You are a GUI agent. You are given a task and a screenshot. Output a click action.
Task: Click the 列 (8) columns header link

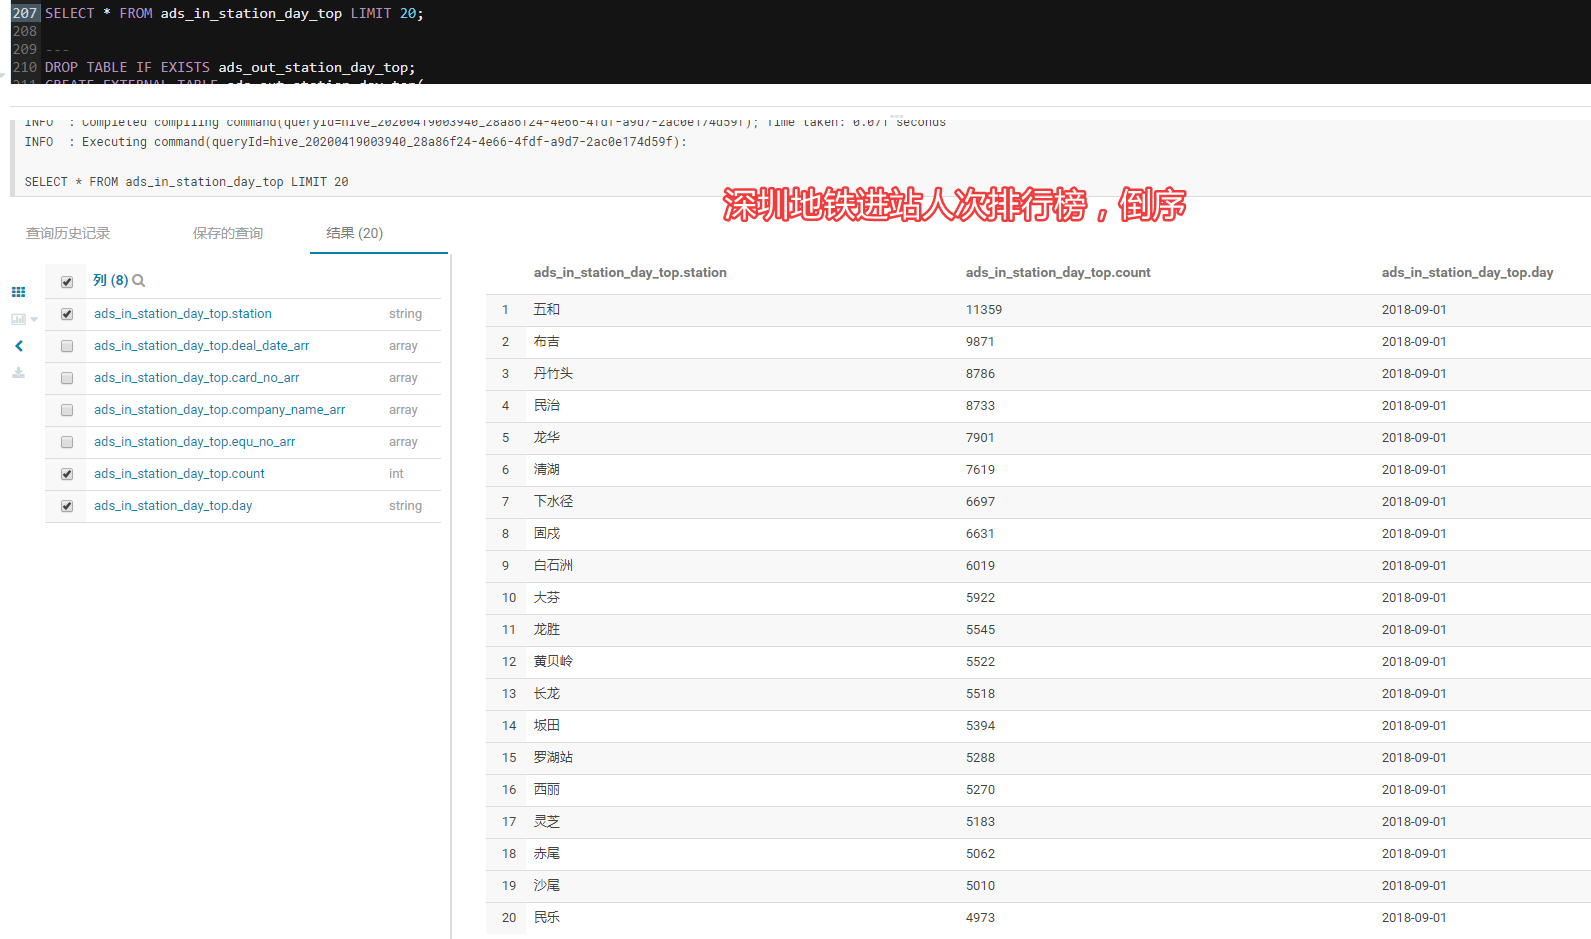110,280
